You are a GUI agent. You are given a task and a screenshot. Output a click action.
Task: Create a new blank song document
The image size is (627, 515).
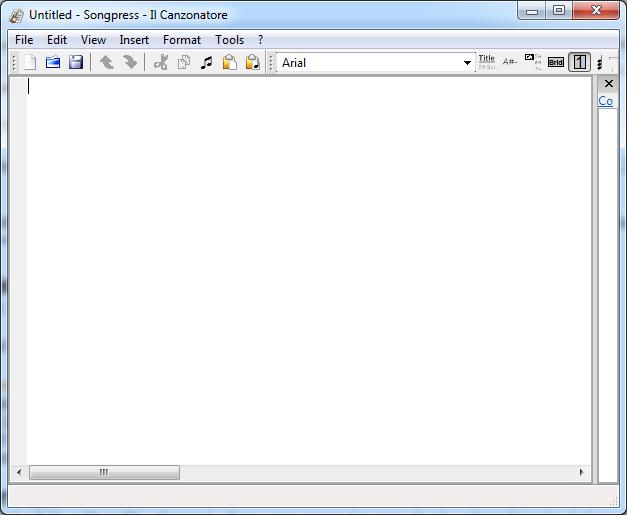coord(30,62)
